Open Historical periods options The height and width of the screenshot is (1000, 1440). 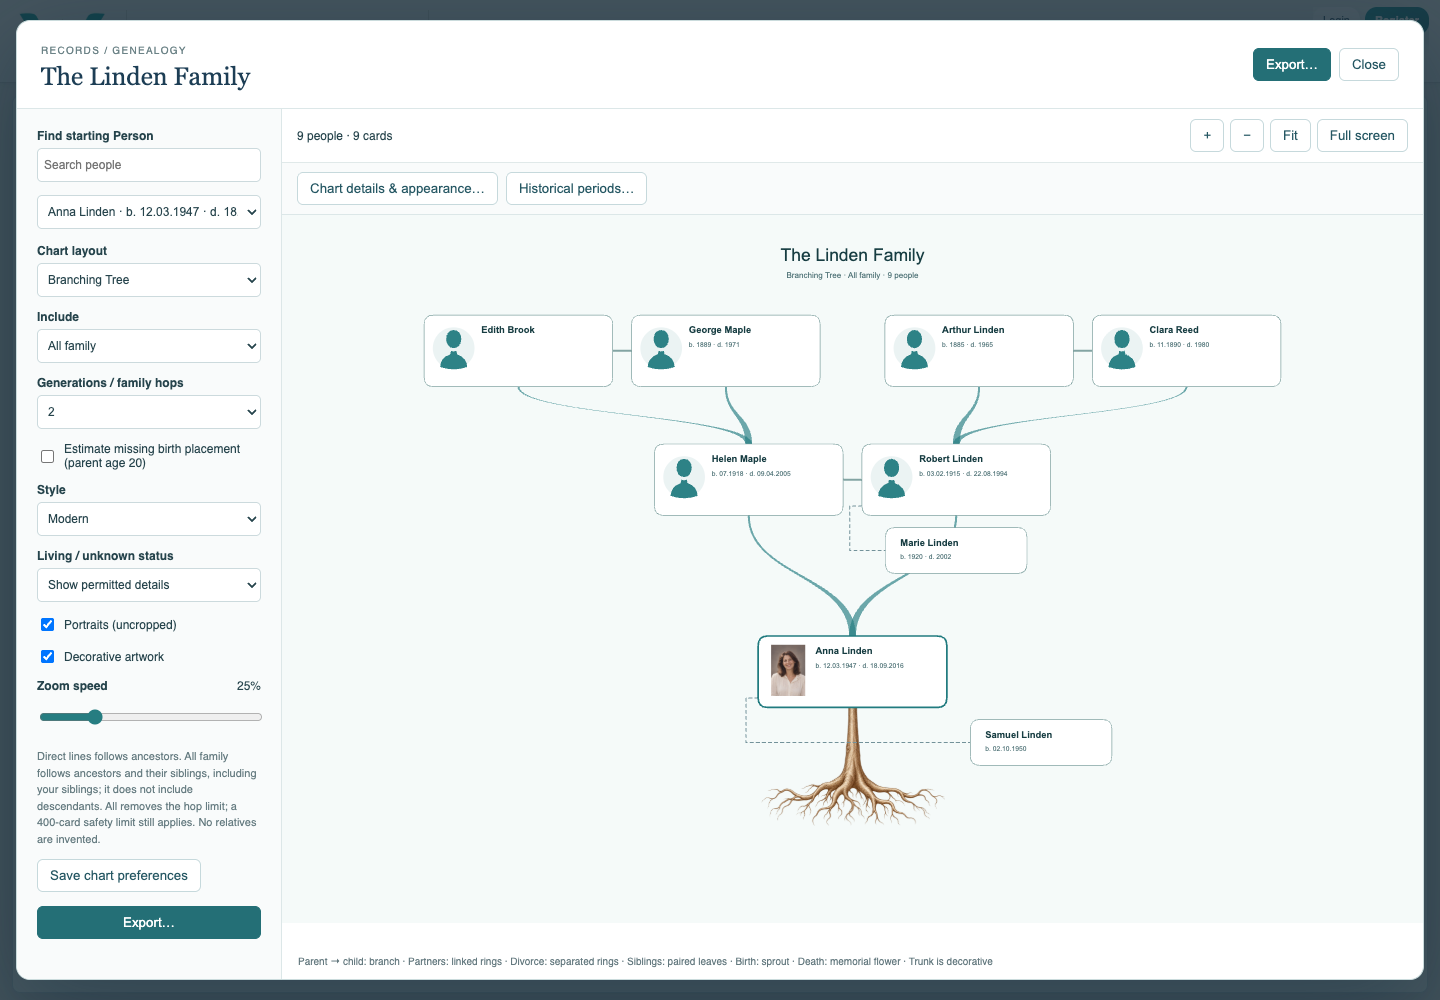[576, 188]
